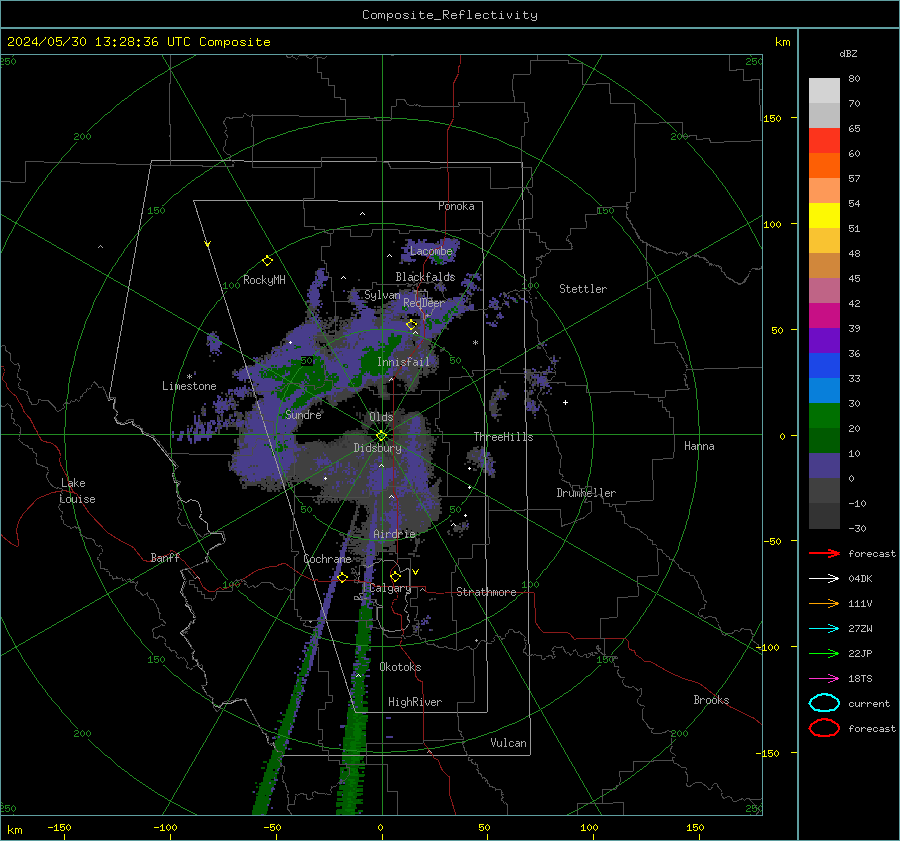900x841 pixels.
Task: Click the 2024/05/30 13:28:36 UTC timestamp
Action: tap(138, 41)
